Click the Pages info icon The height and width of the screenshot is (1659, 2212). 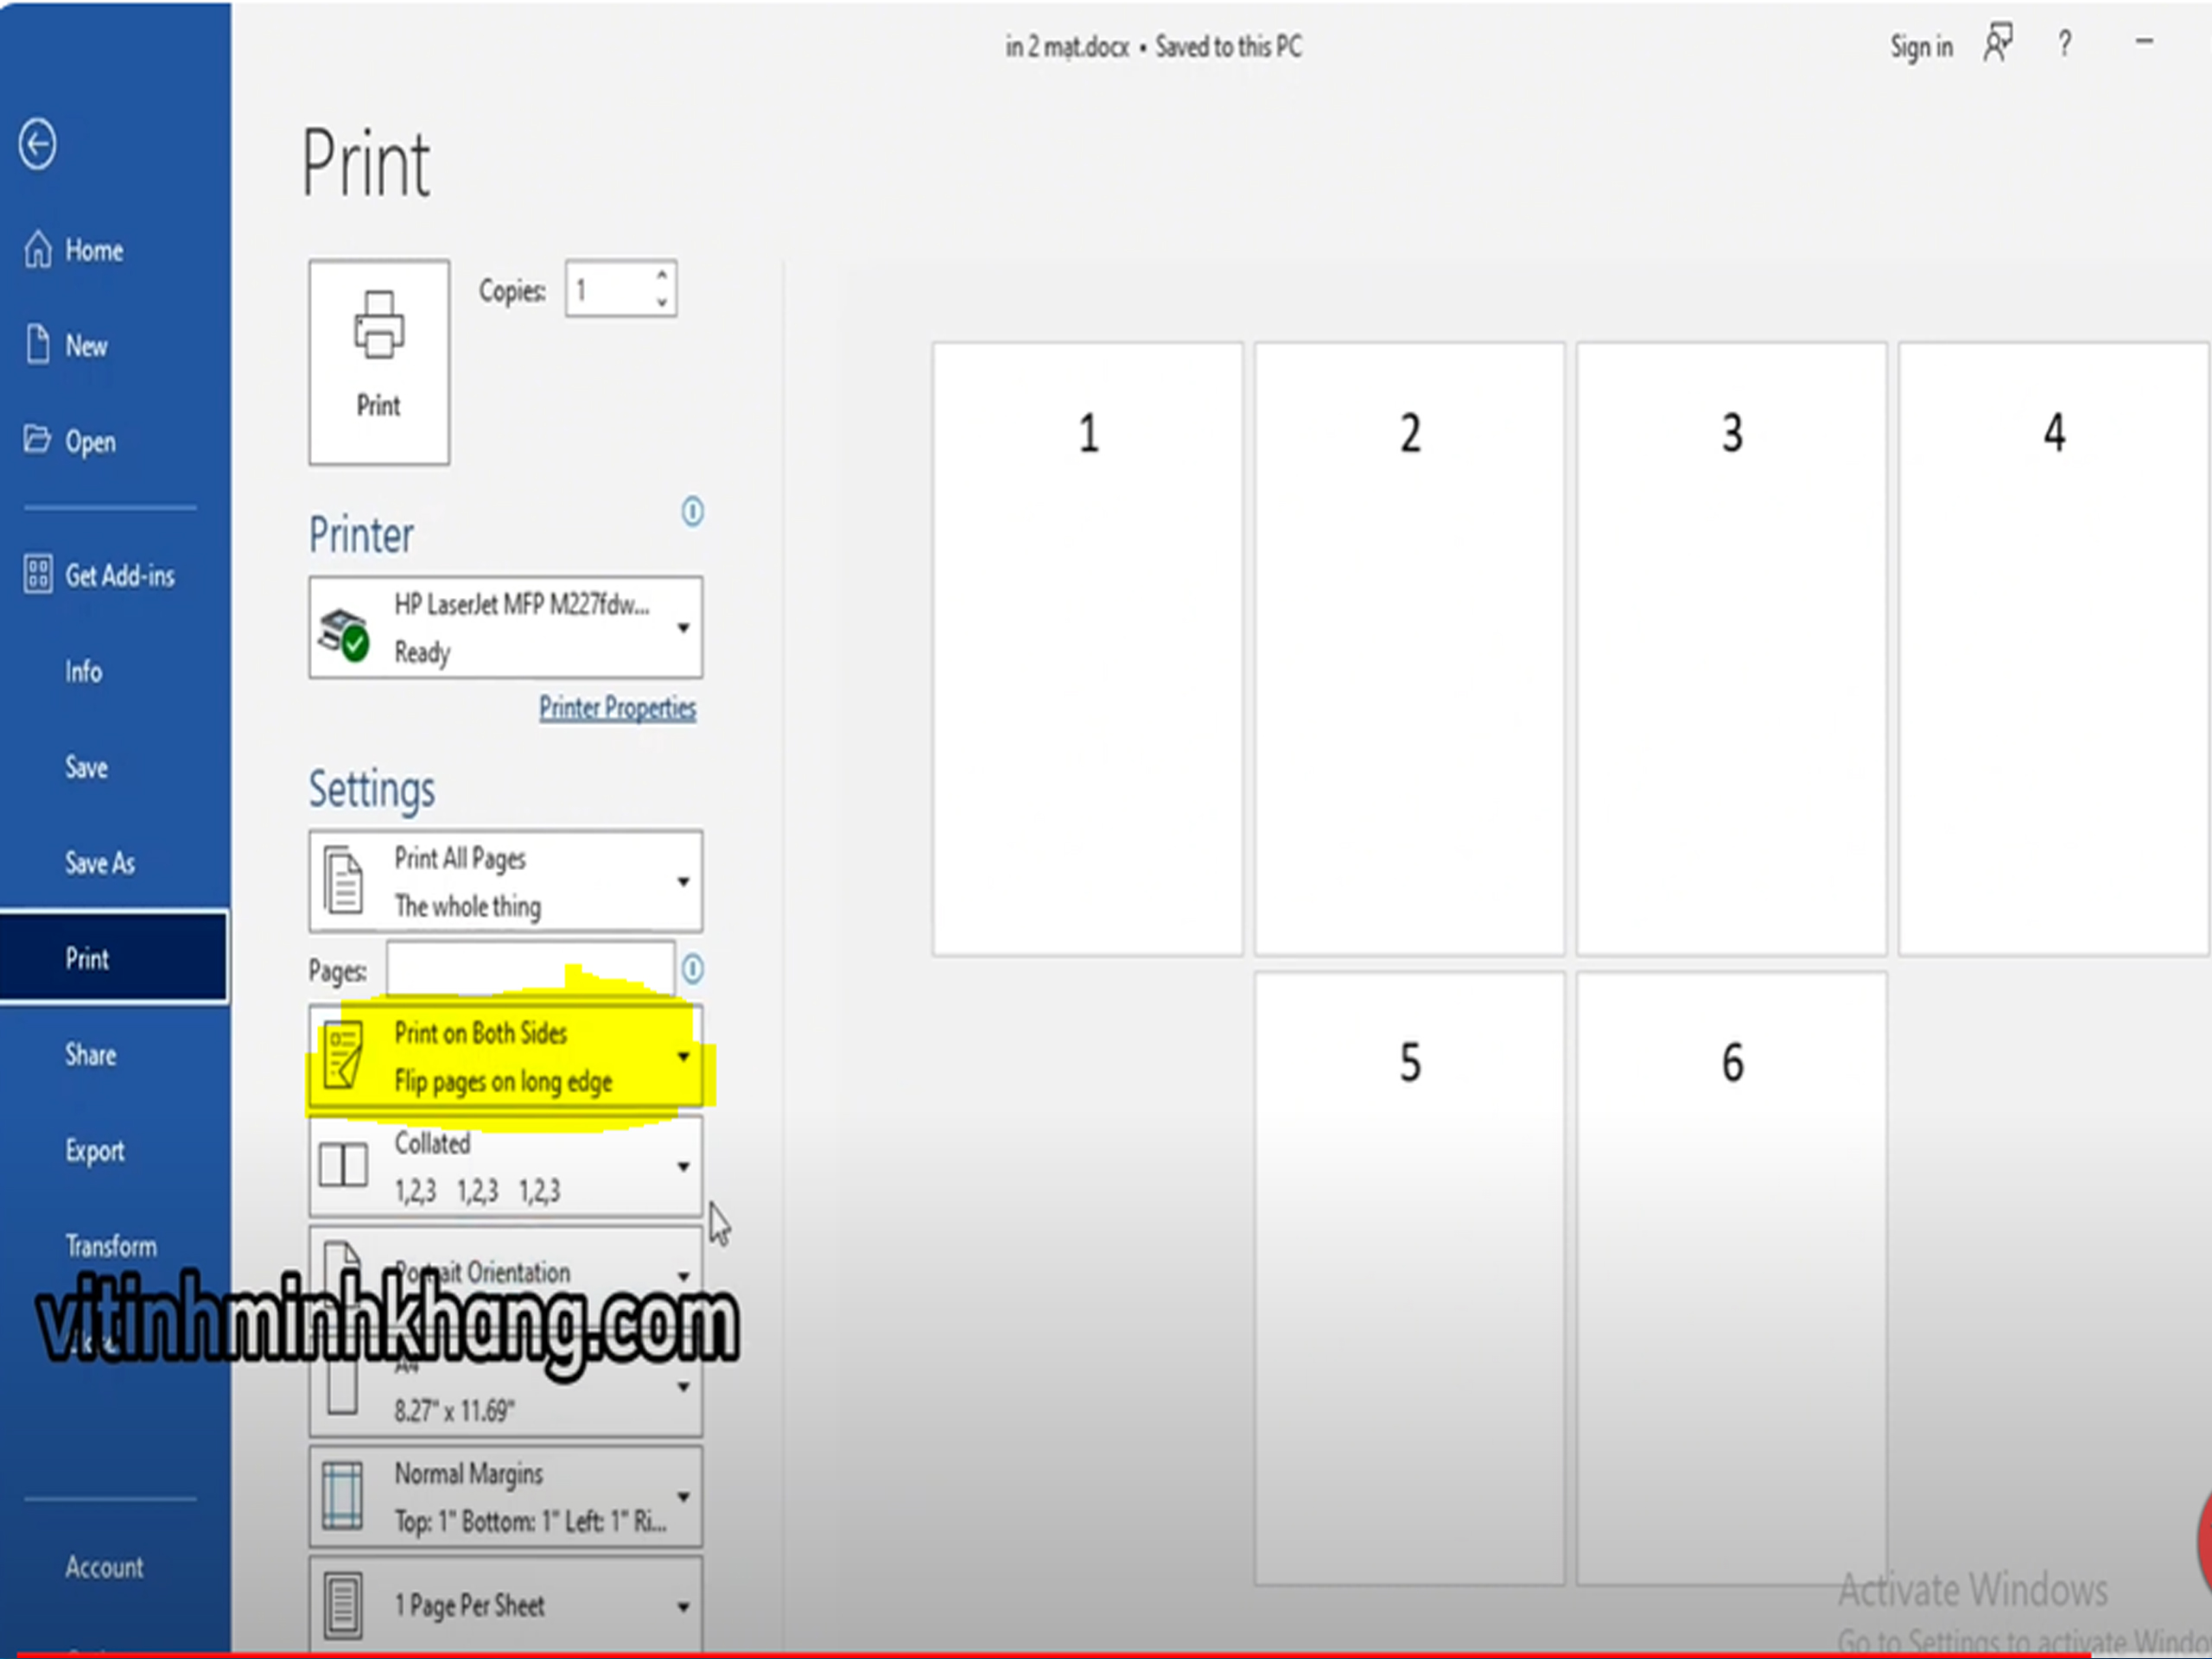pos(692,969)
